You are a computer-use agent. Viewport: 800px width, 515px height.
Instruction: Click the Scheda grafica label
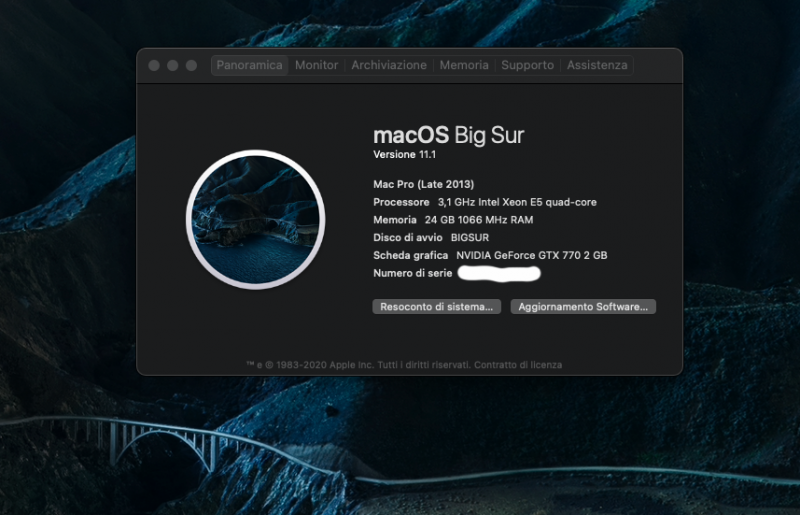(410, 255)
